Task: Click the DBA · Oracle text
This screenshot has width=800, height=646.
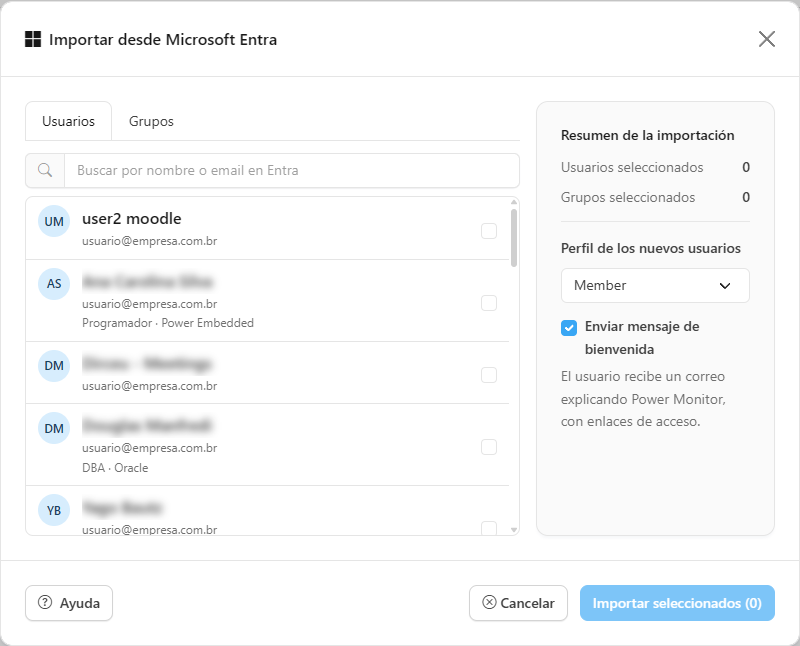Action: 115,468
